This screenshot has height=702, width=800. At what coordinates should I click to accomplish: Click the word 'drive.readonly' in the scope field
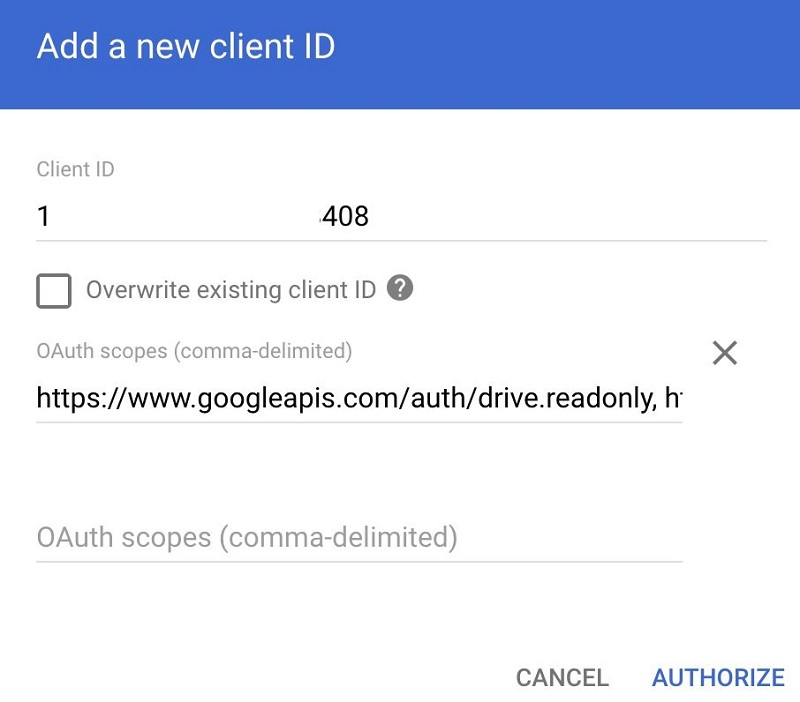(567, 397)
